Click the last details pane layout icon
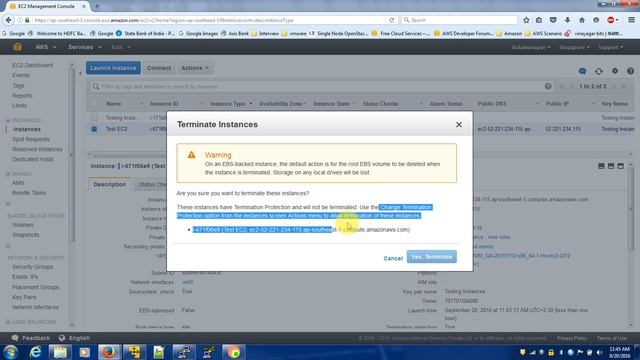Screen dimensions: 640x360 click(x=621, y=166)
